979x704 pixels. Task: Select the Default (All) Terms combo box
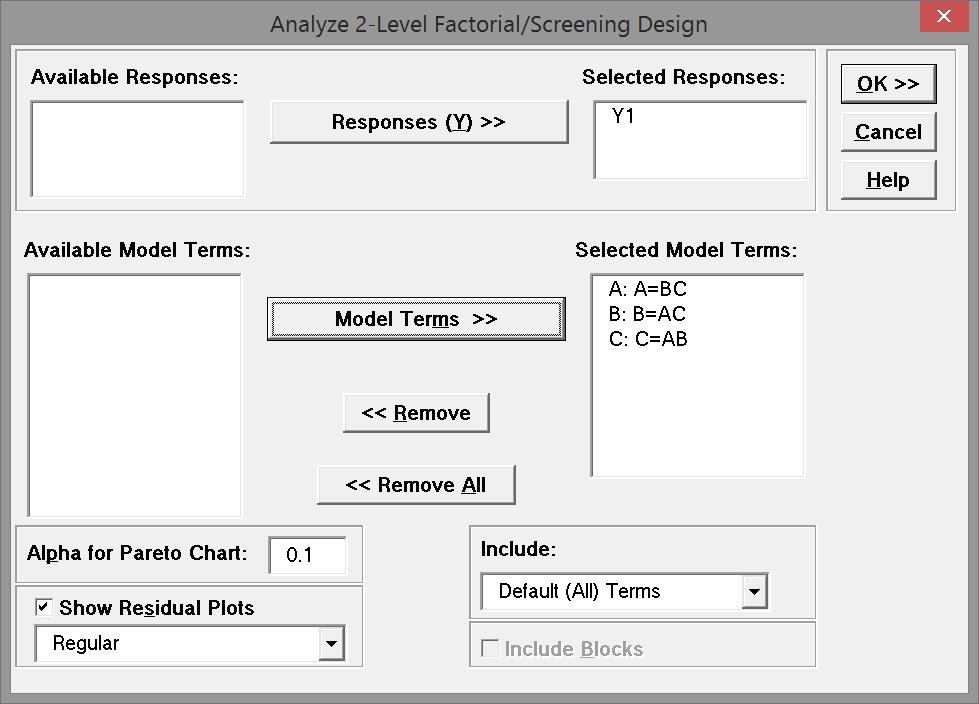610,592
